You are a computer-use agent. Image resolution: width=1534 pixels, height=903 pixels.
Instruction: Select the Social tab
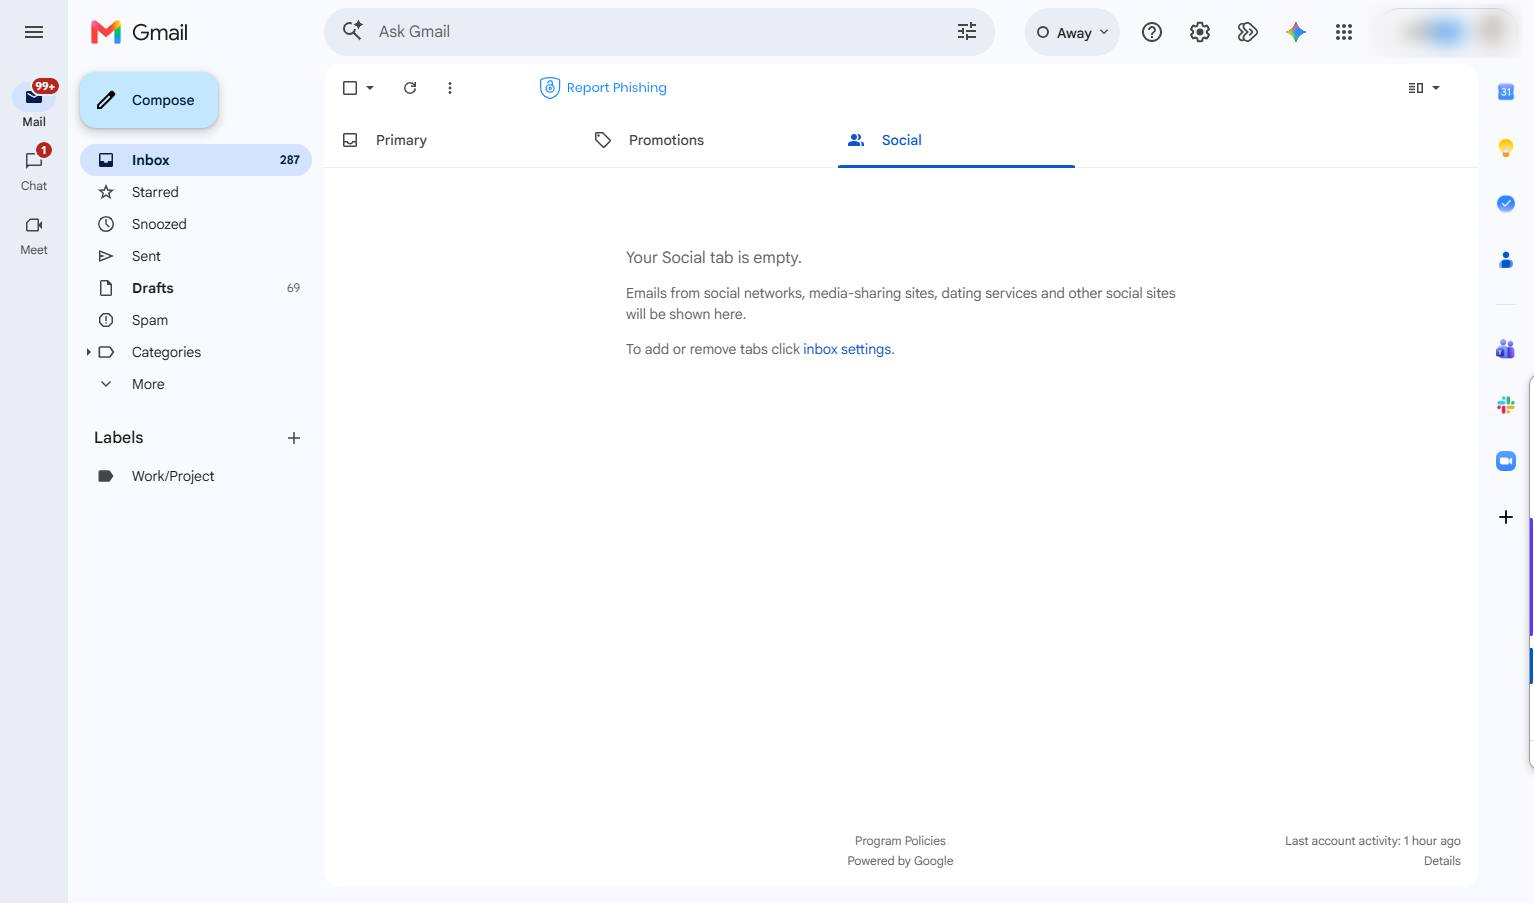pos(956,140)
